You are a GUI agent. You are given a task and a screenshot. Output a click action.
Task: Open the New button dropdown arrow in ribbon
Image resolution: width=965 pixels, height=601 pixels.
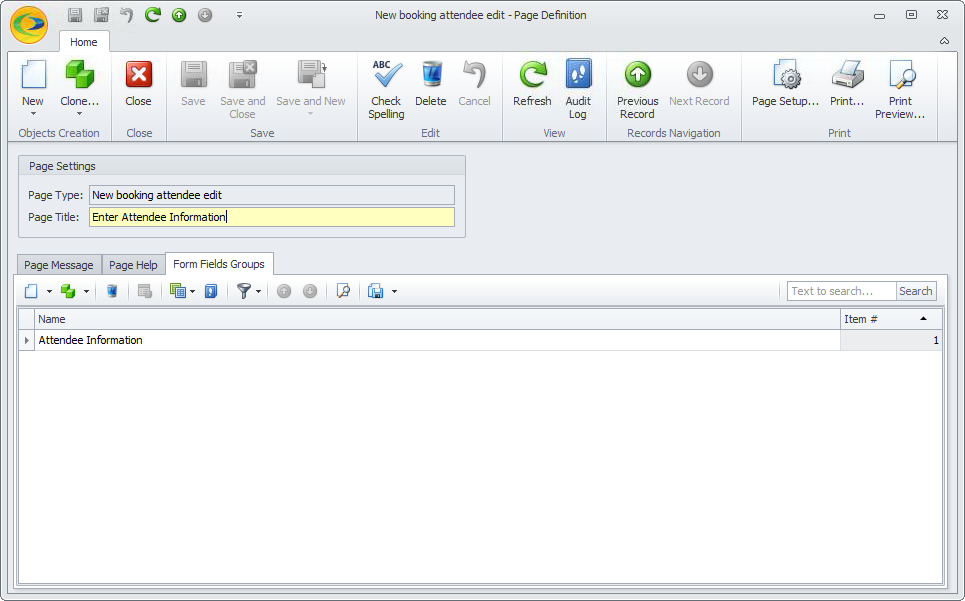(33, 114)
